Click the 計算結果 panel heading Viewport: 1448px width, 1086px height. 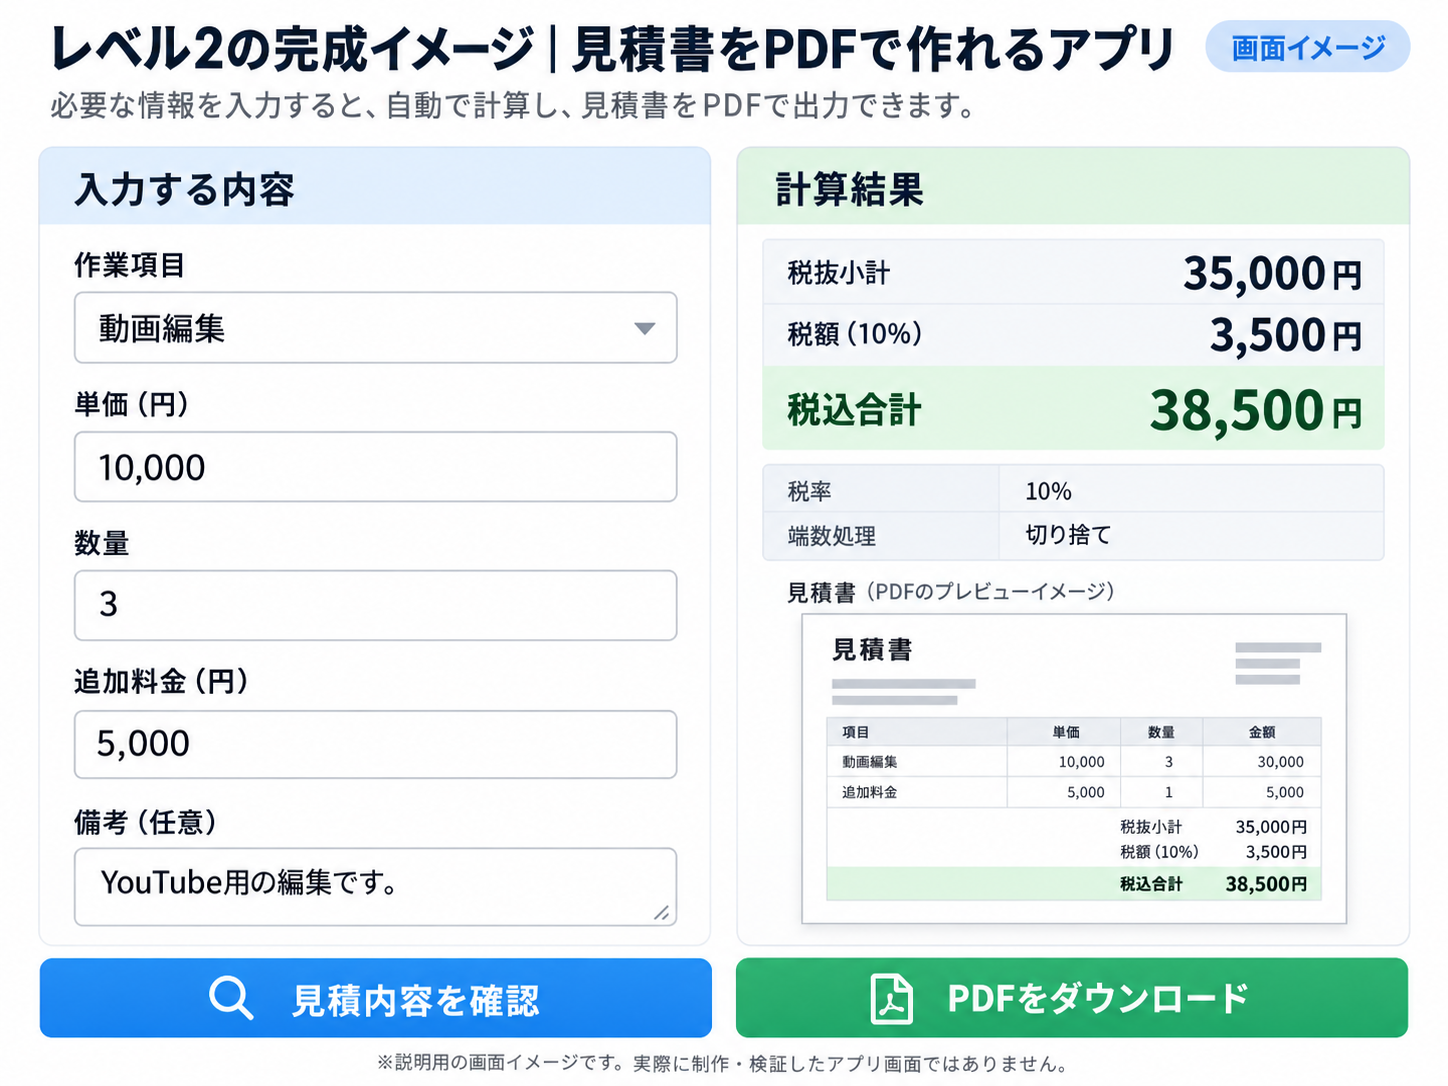point(849,189)
